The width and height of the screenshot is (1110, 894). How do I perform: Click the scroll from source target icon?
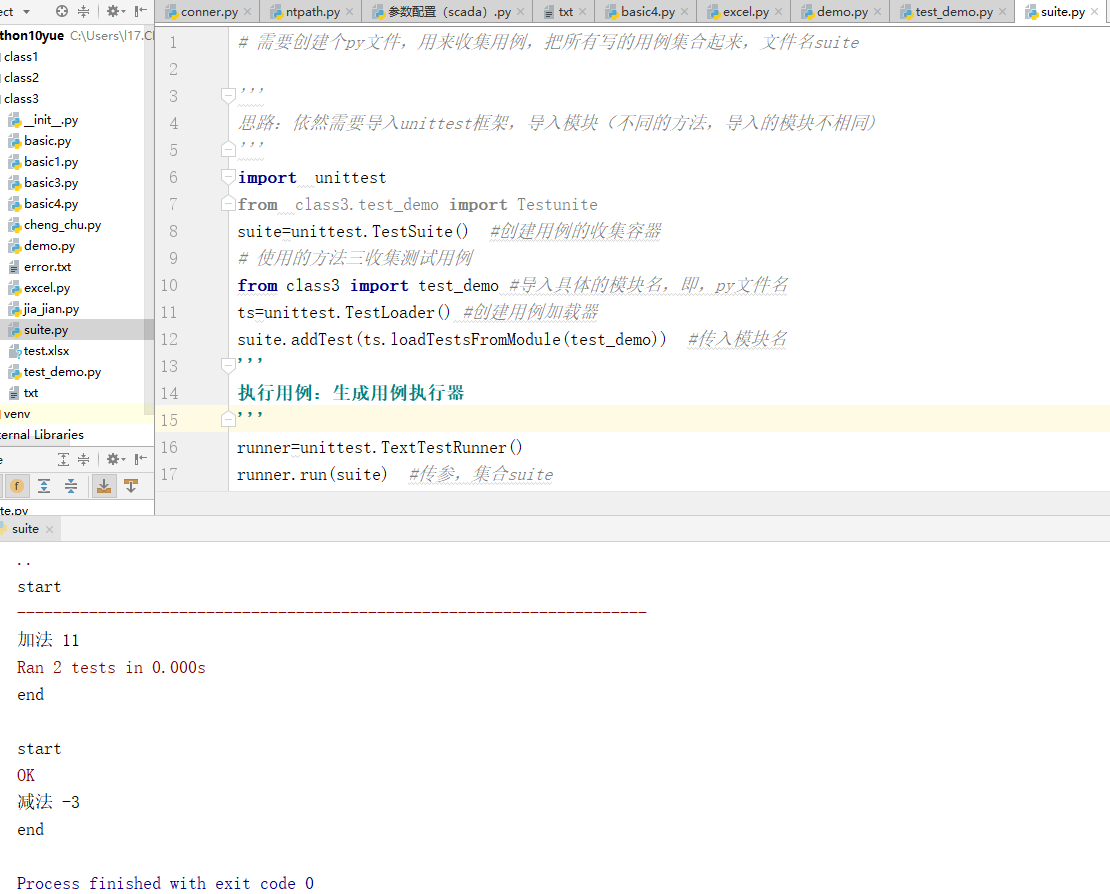click(62, 11)
